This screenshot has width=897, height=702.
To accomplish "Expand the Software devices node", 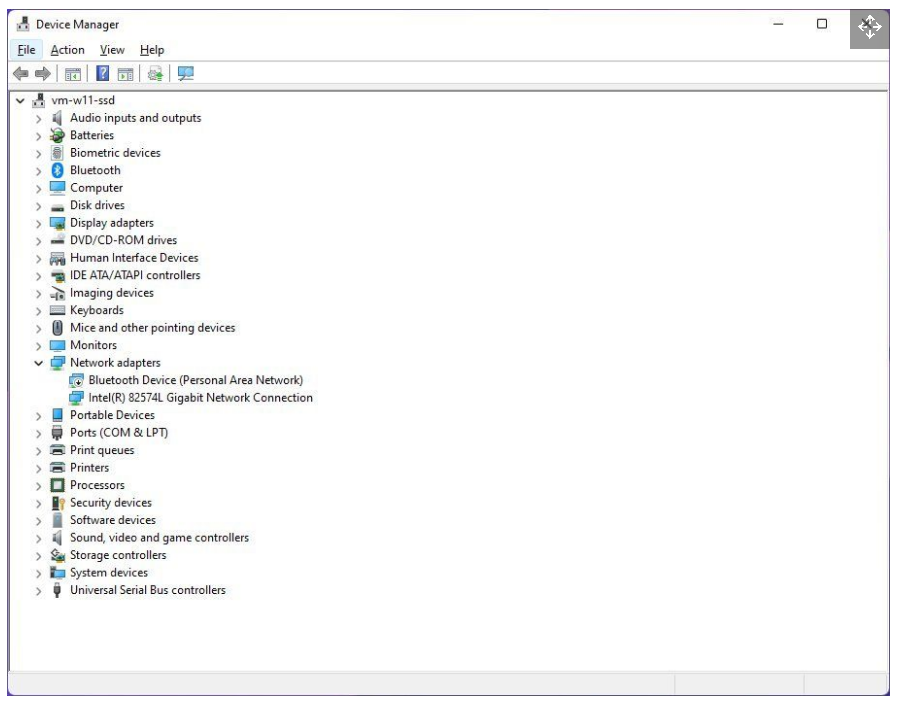I will tap(38, 521).
